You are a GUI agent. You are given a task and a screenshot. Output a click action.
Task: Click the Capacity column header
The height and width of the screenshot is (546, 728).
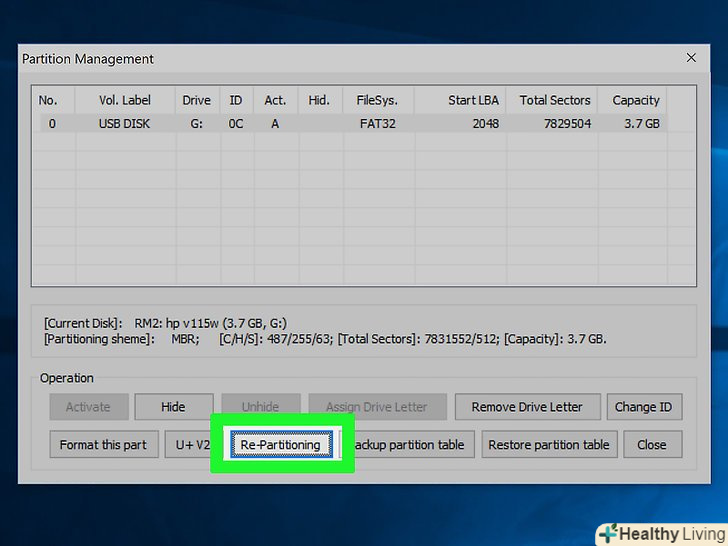click(x=632, y=100)
